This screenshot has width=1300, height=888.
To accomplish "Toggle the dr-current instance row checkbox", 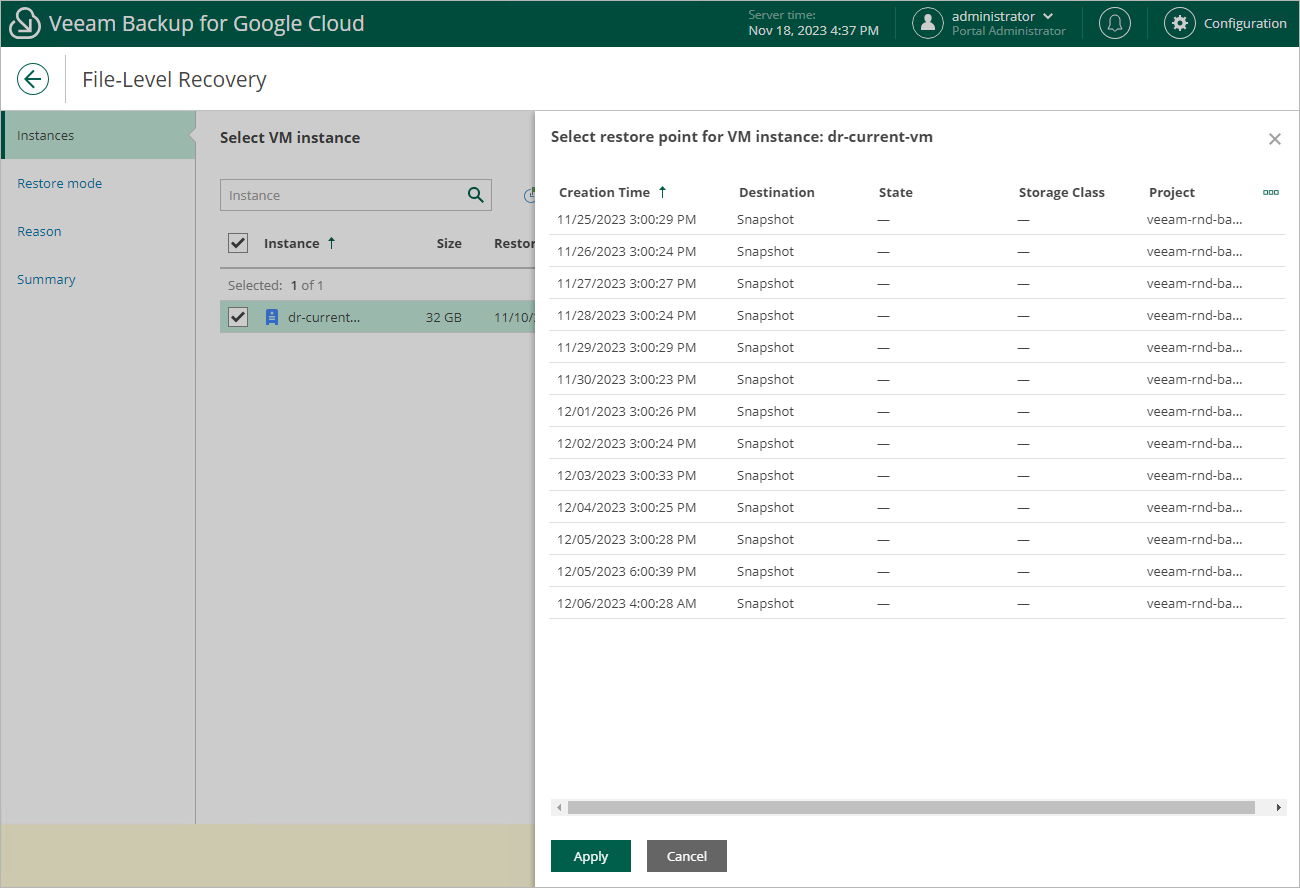I will click(x=238, y=317).
